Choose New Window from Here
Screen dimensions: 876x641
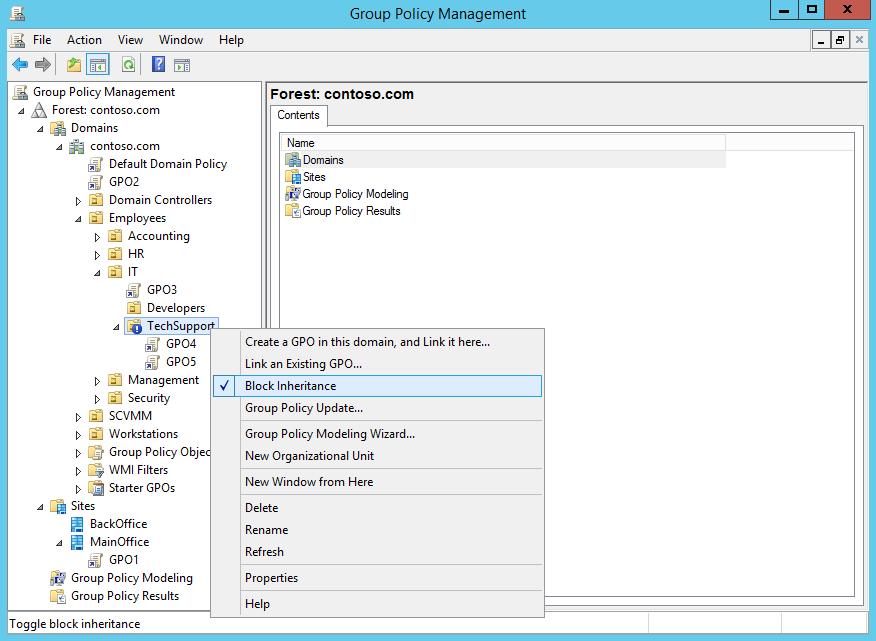click(377, 482)
